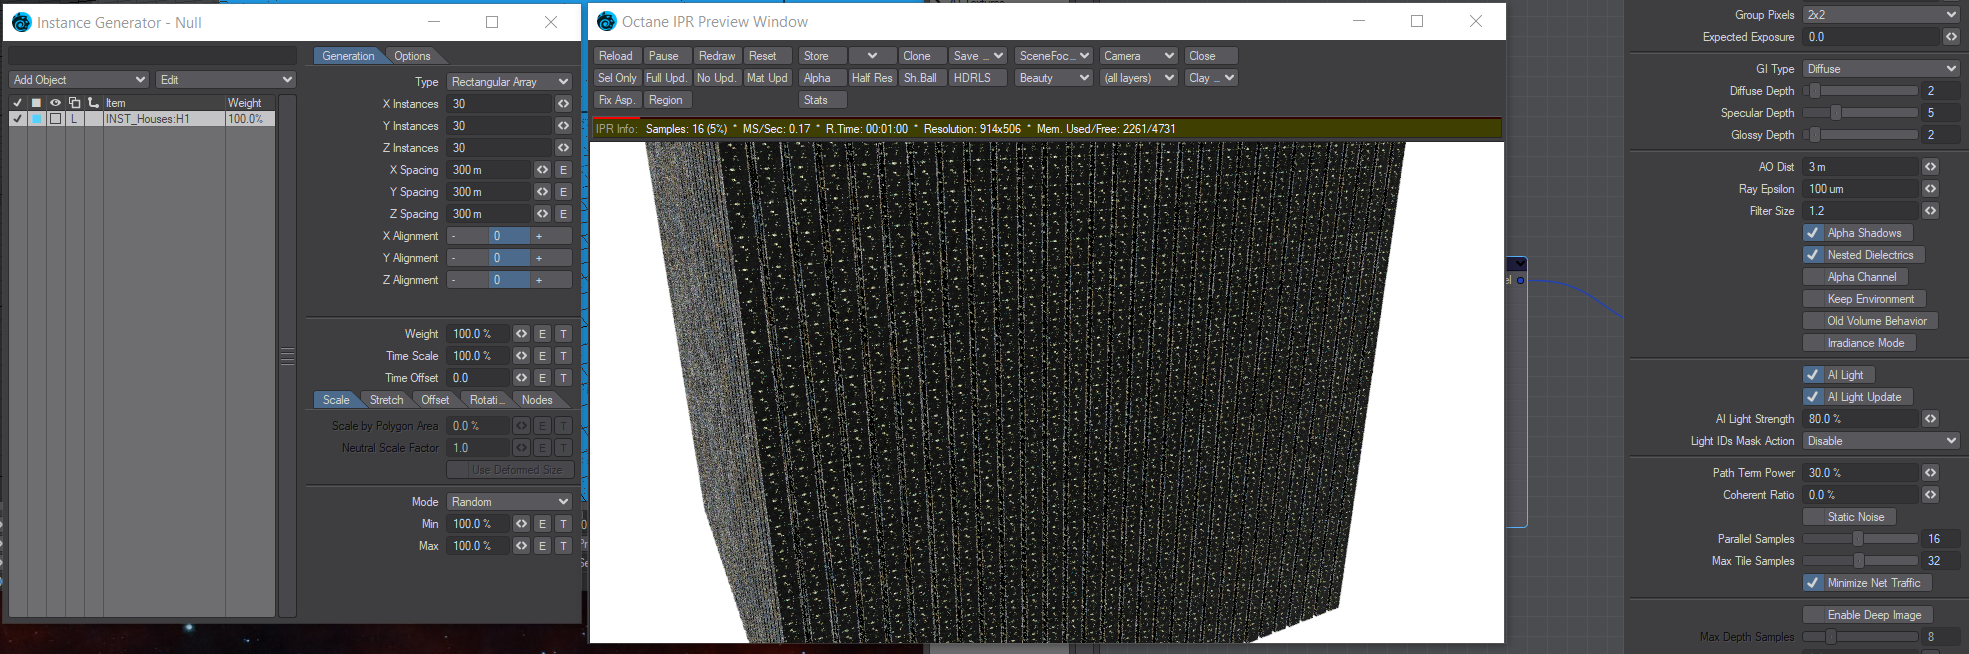Click the Y Spacing envelope E button
Screen dimensions: 1969x654
(563, 192)
